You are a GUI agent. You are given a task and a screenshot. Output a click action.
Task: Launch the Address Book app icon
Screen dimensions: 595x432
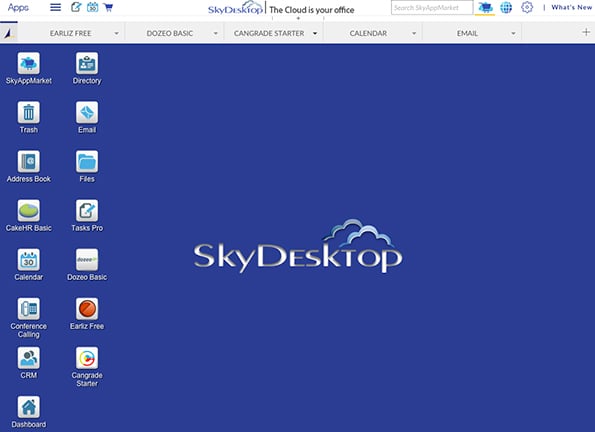(x=28, y=161)
